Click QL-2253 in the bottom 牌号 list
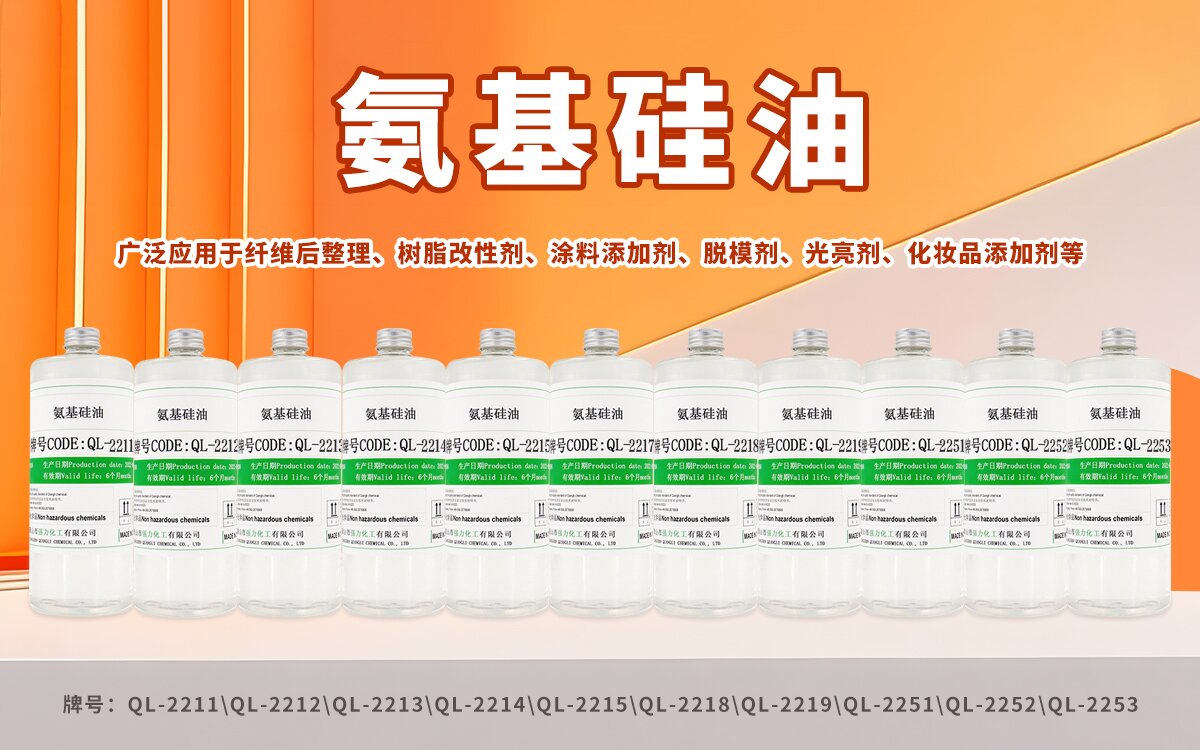The image size is (1200, 750). (x=1094, y=705)
